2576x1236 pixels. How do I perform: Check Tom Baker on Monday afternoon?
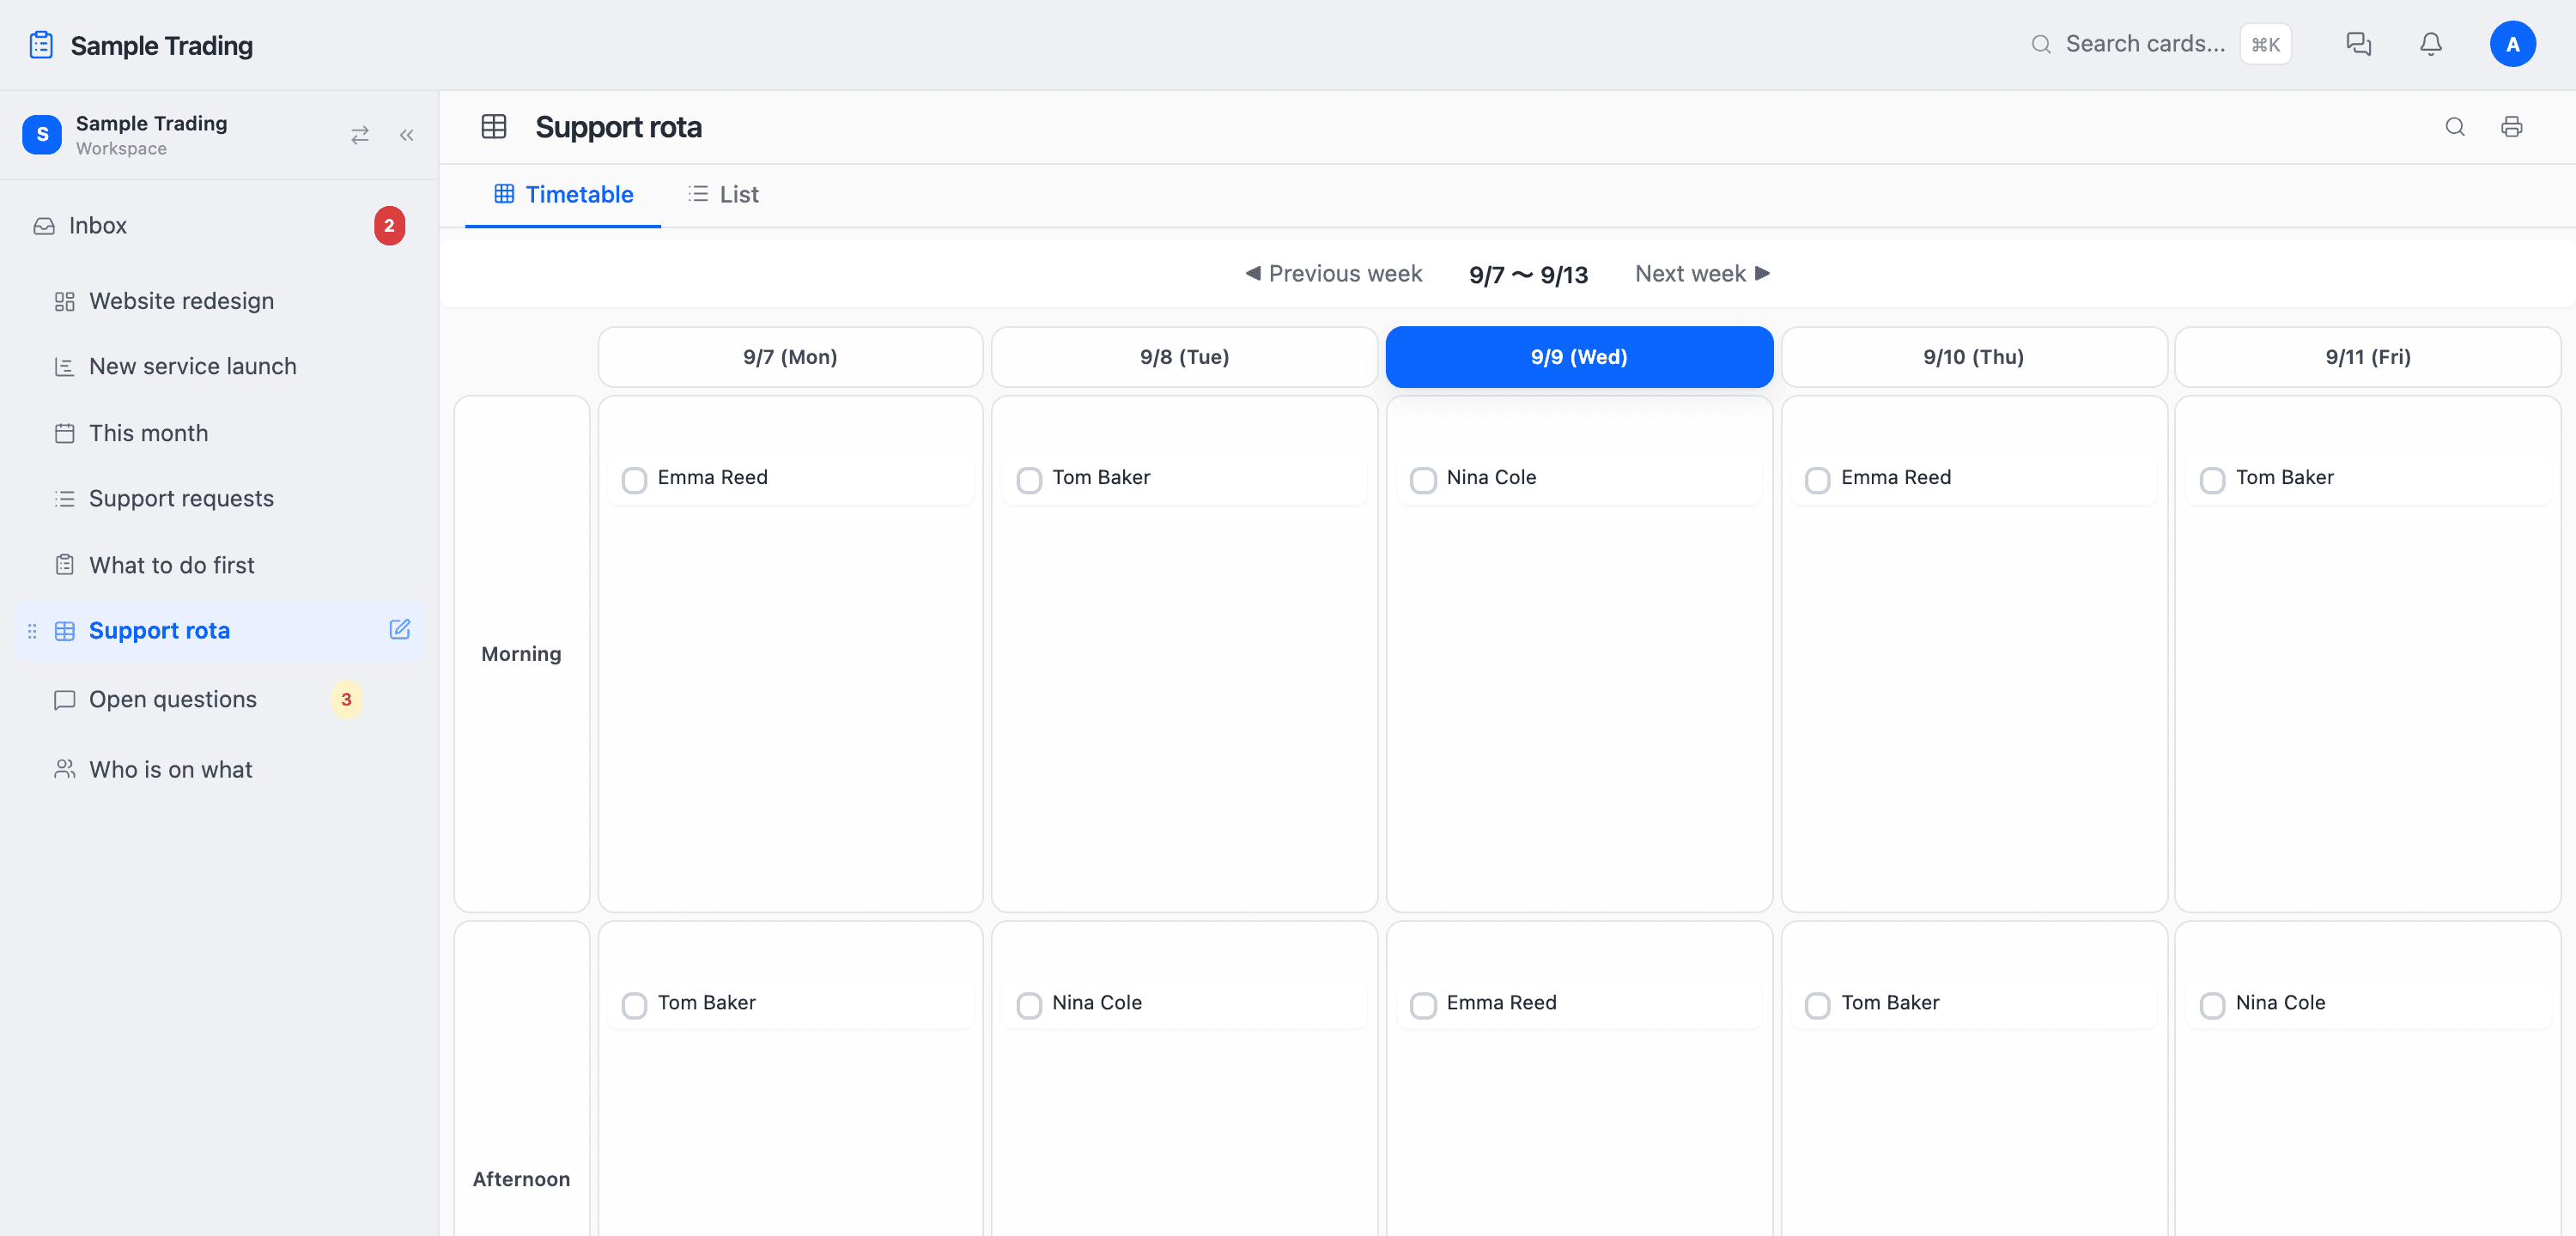pos(634,1005)
